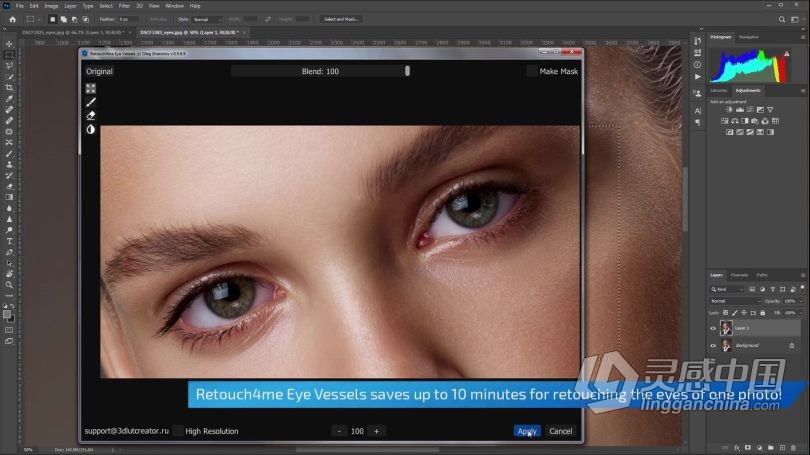
Task: Hide Background layer using eye icon
Action: [713, 346]
